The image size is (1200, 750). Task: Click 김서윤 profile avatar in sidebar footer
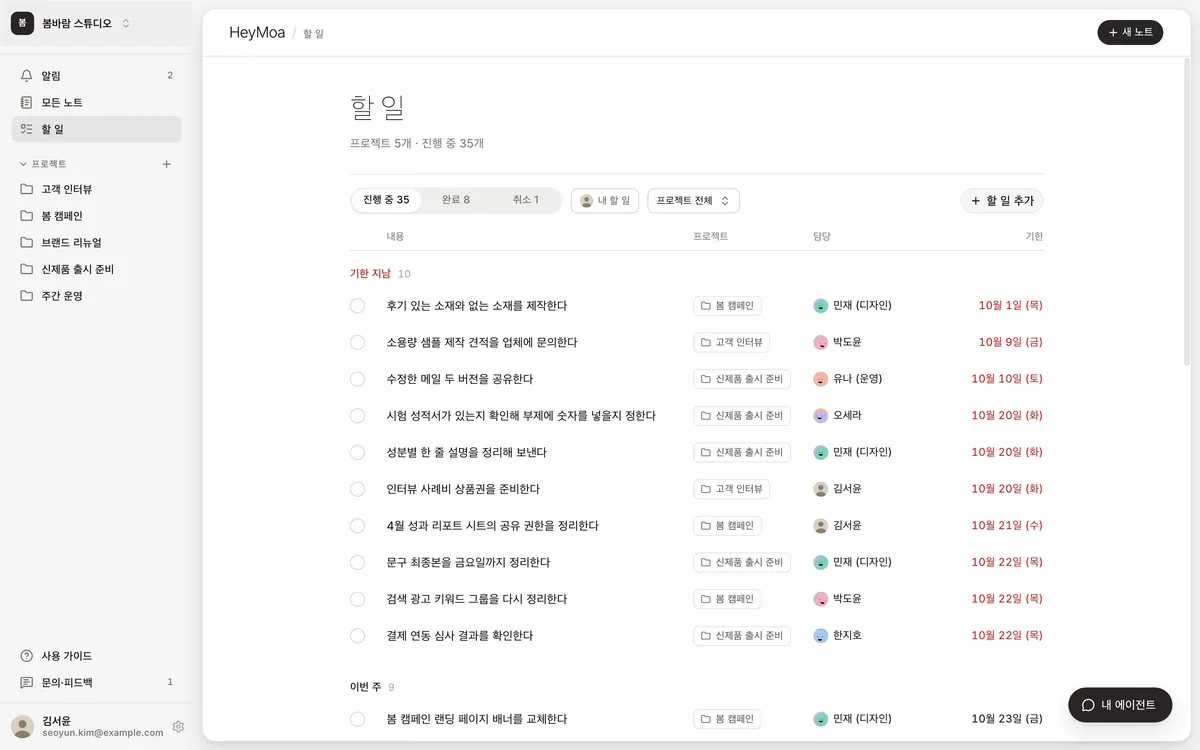point(22,726)
